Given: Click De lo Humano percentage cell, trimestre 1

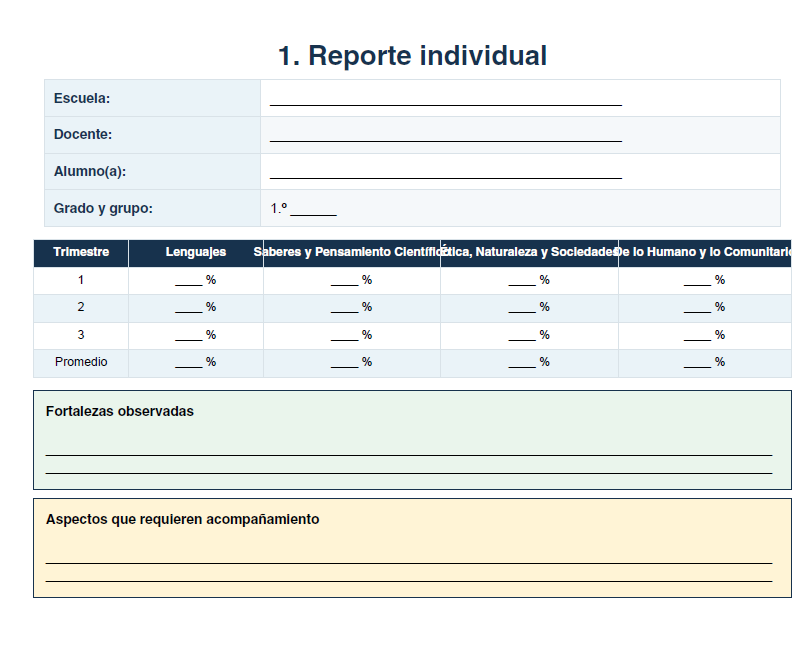Looking at the screenshot, I should (x=705, y=280).
